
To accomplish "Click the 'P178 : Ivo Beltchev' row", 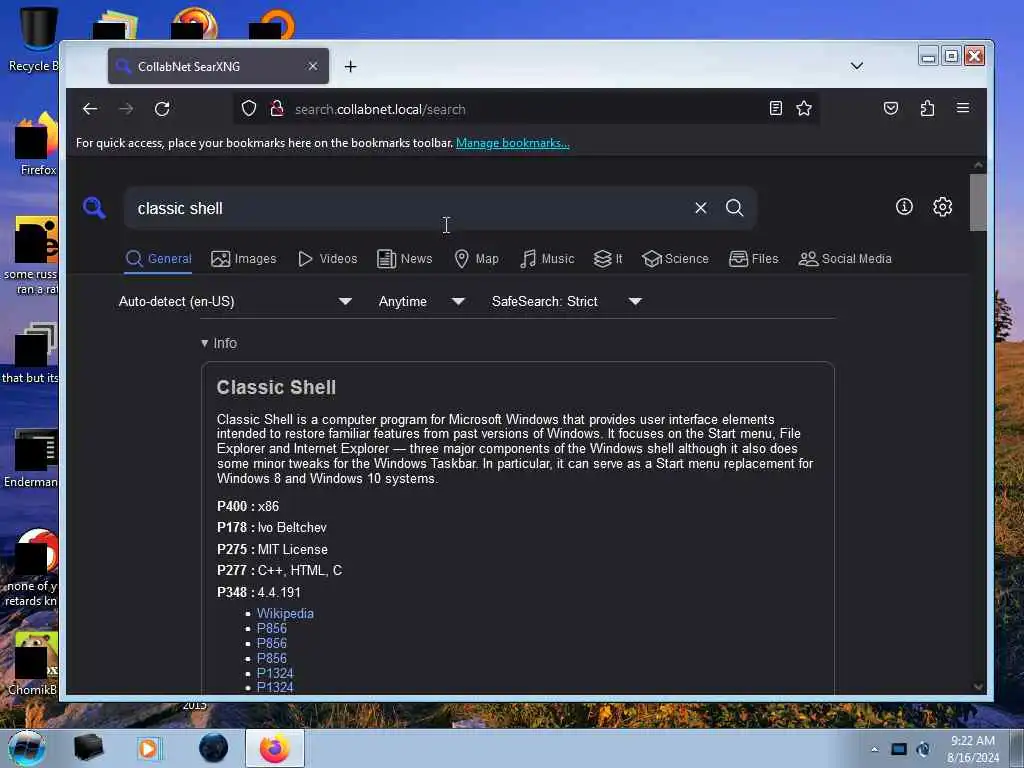I will (272, 528).
